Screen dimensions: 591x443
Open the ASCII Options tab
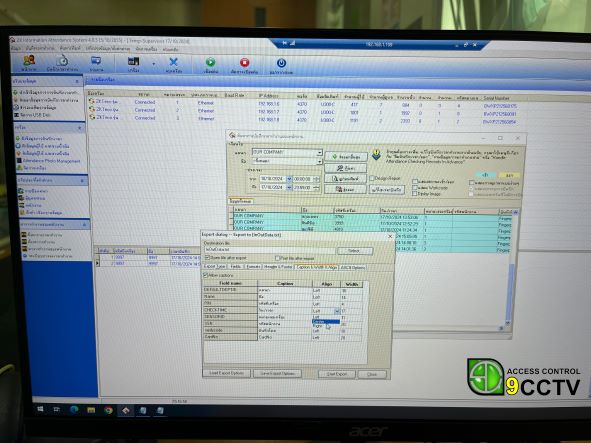point(353,267)
